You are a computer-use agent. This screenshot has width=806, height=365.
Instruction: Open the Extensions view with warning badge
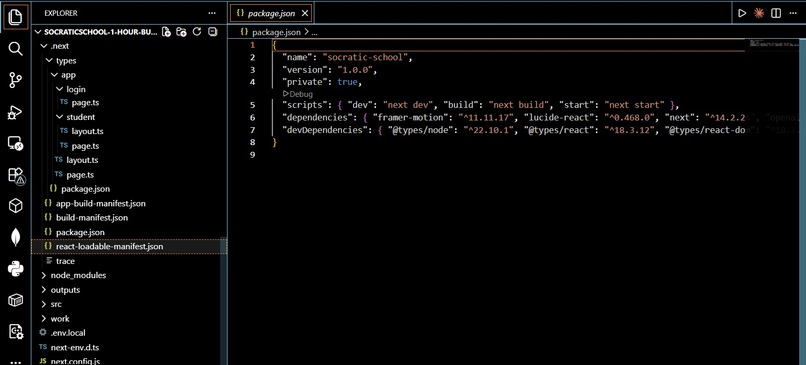coord(15,175)
